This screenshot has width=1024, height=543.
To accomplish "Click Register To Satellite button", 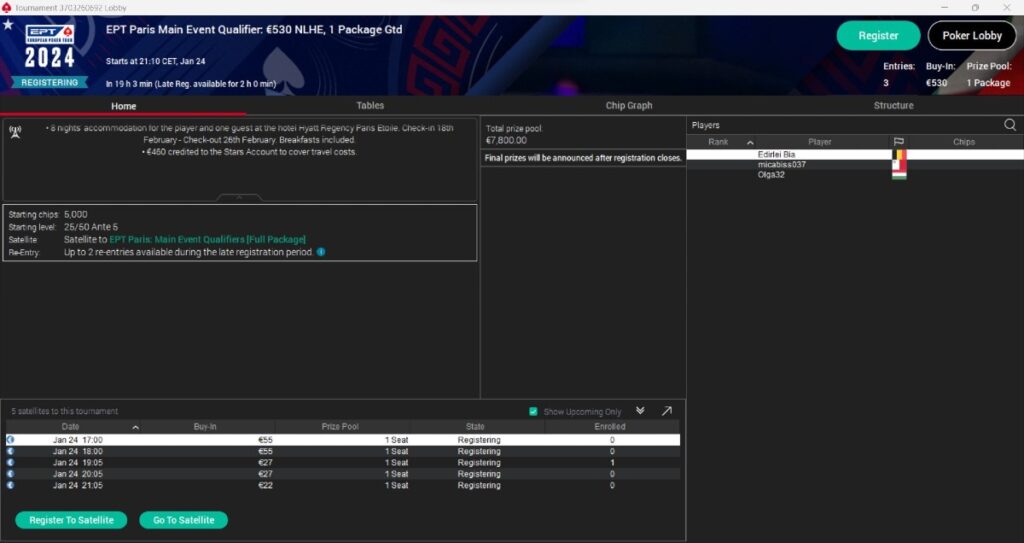I will 71,520.
